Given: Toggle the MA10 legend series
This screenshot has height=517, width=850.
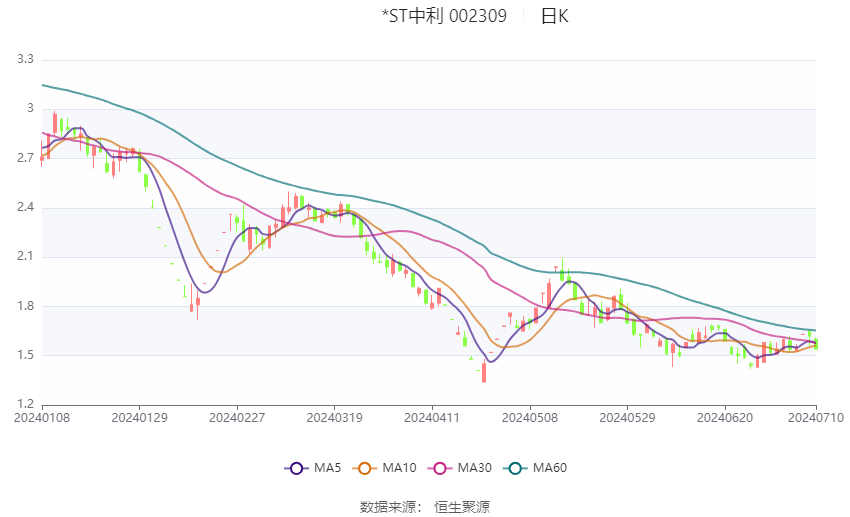Looking at the screenshot, I should [384, 468].
